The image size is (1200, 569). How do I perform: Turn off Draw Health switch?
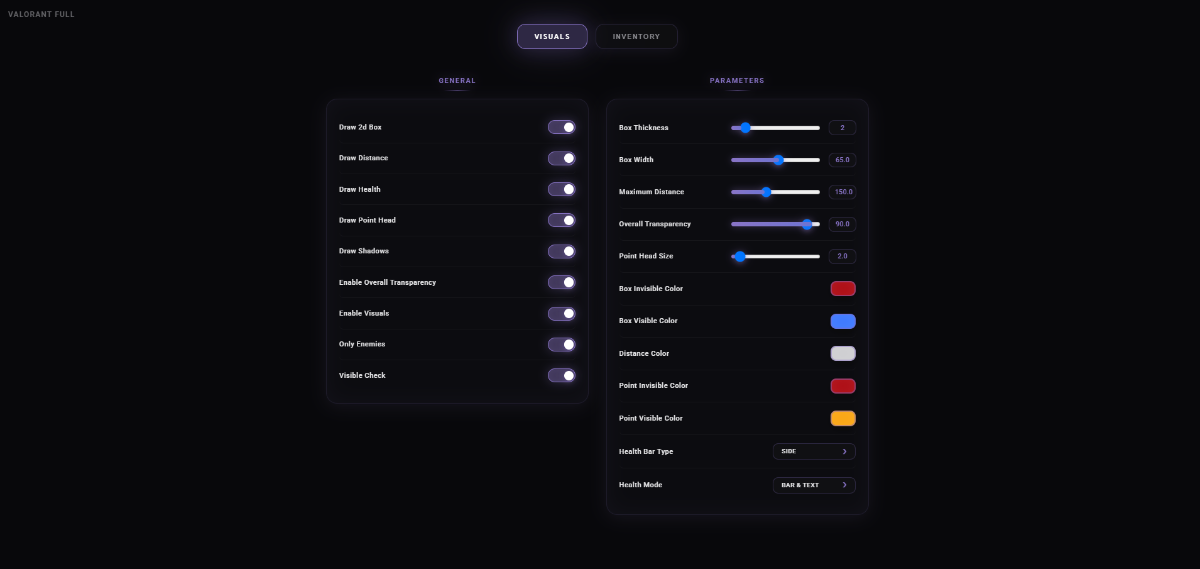(561, 189)
